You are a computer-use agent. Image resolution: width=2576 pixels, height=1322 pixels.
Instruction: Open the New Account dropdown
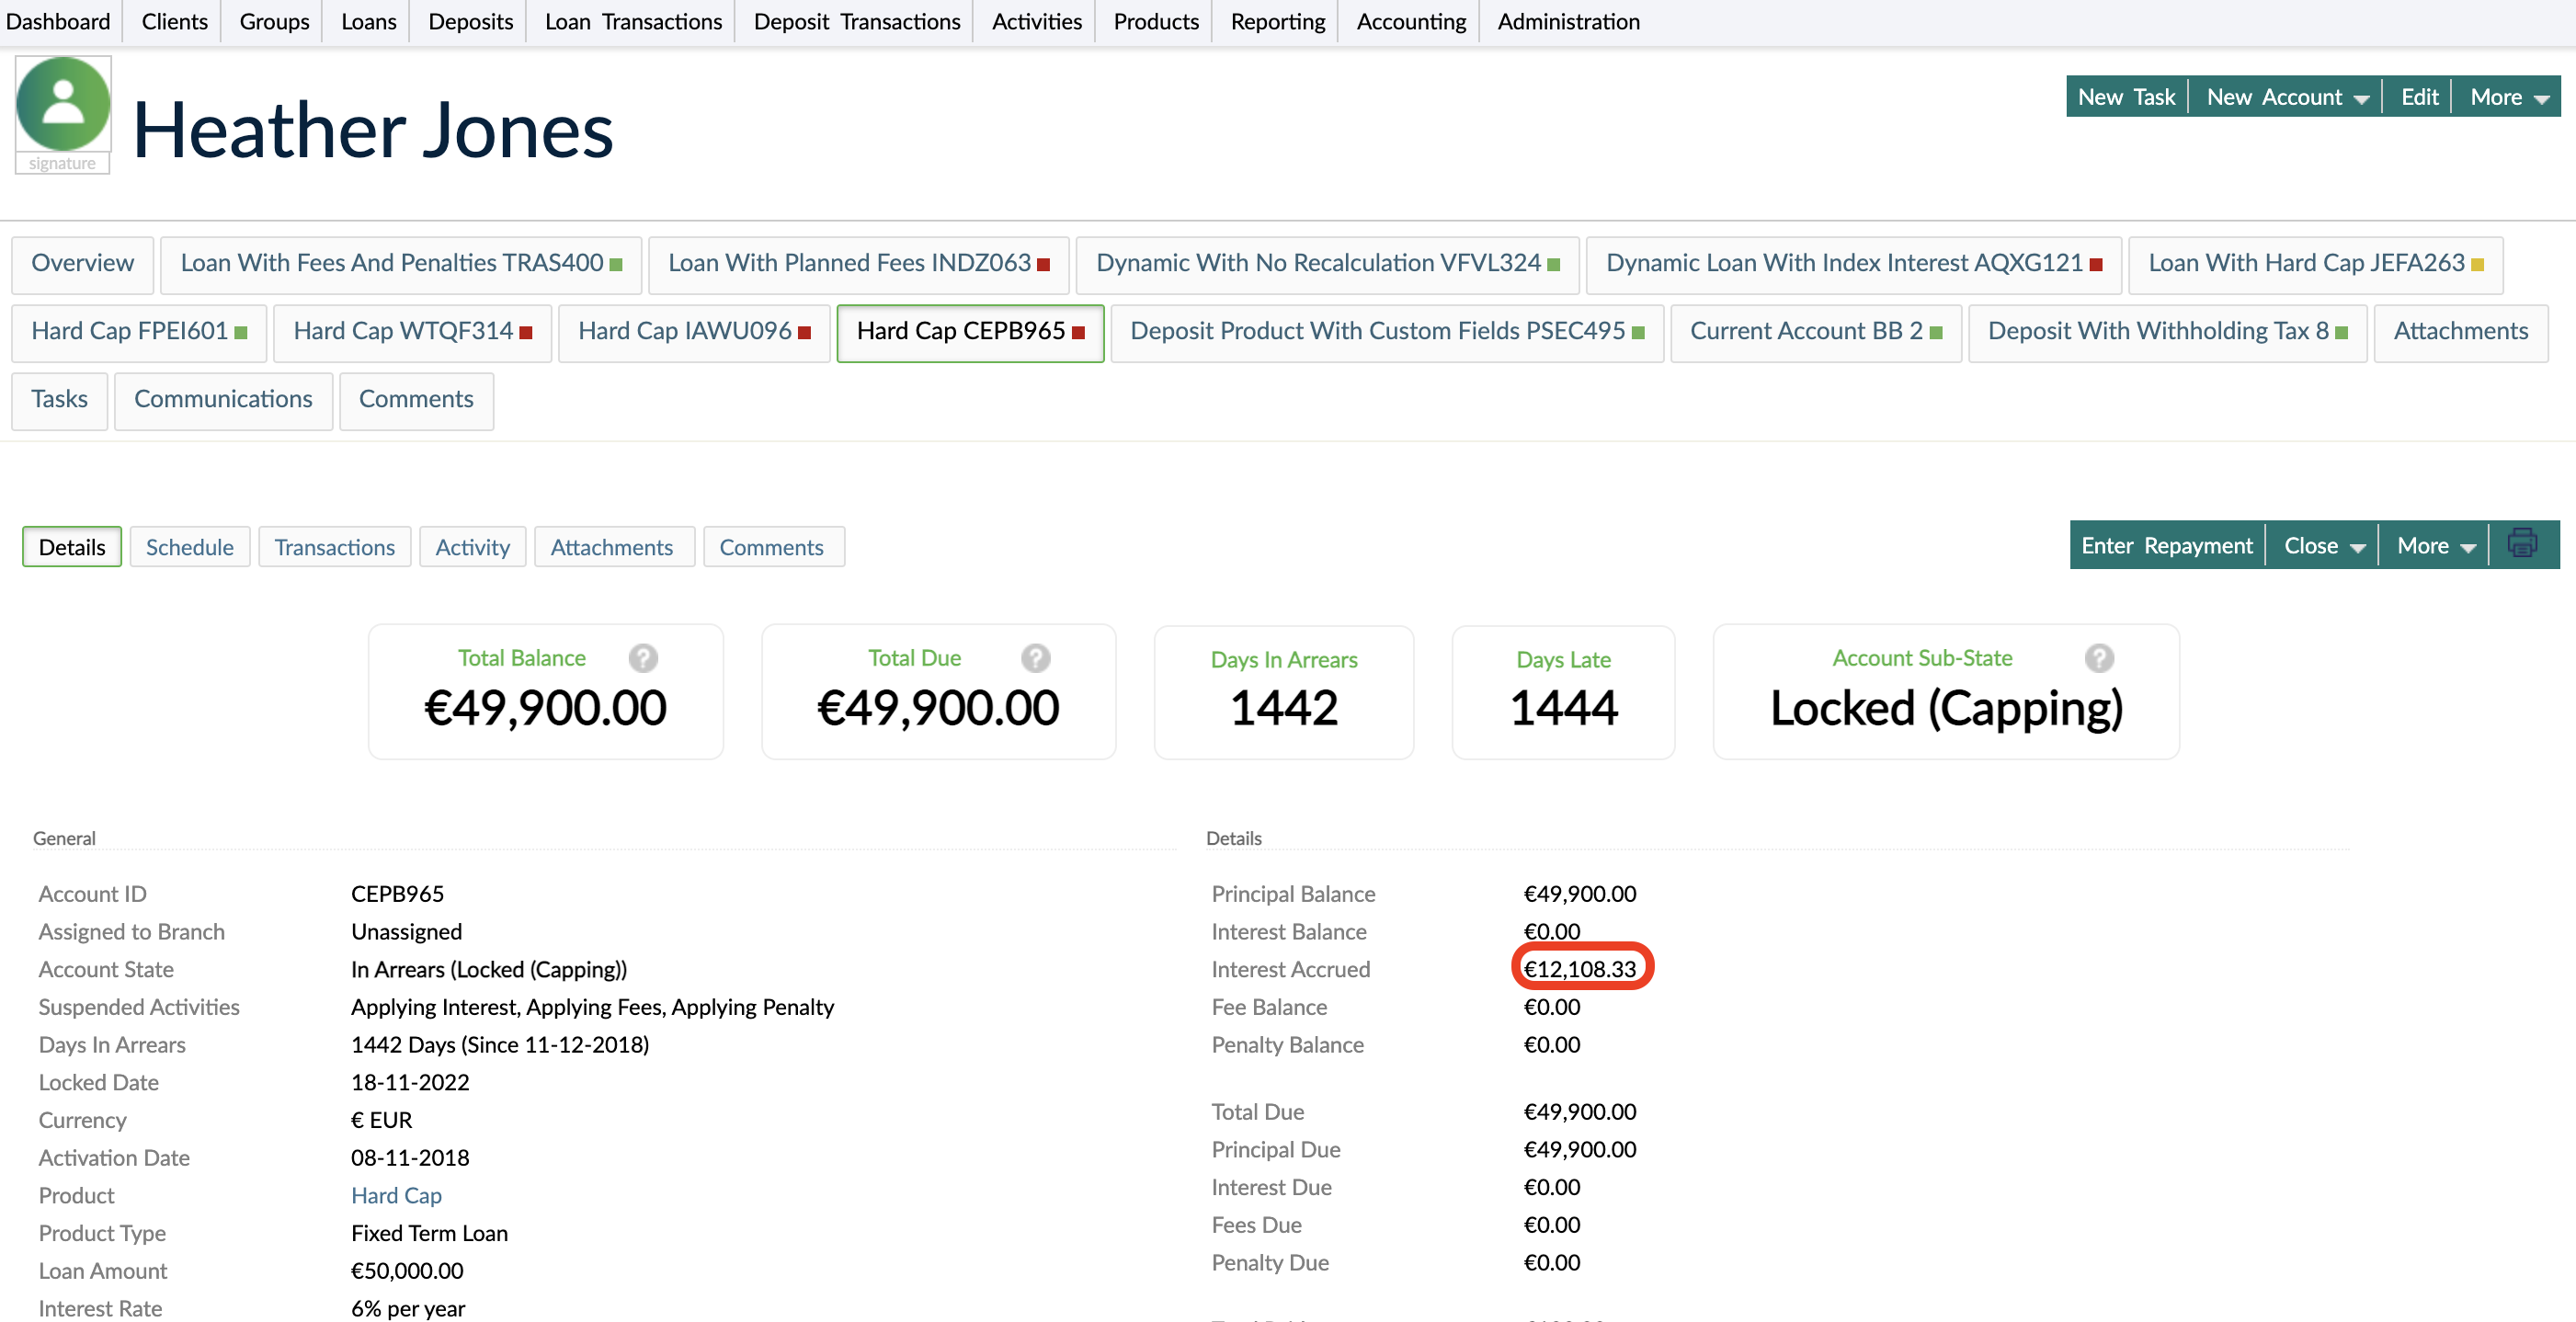[x=2287, y=96]
